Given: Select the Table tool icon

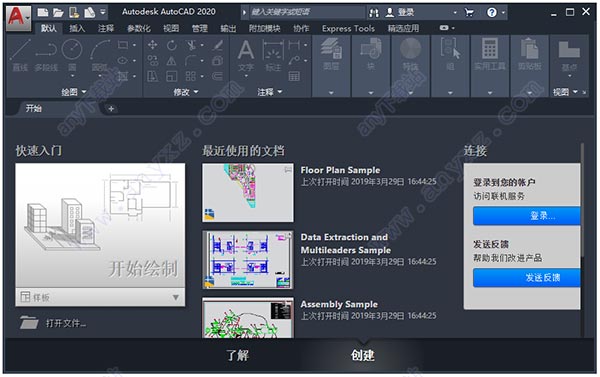Looking at the screenshot, I should 294,76.
